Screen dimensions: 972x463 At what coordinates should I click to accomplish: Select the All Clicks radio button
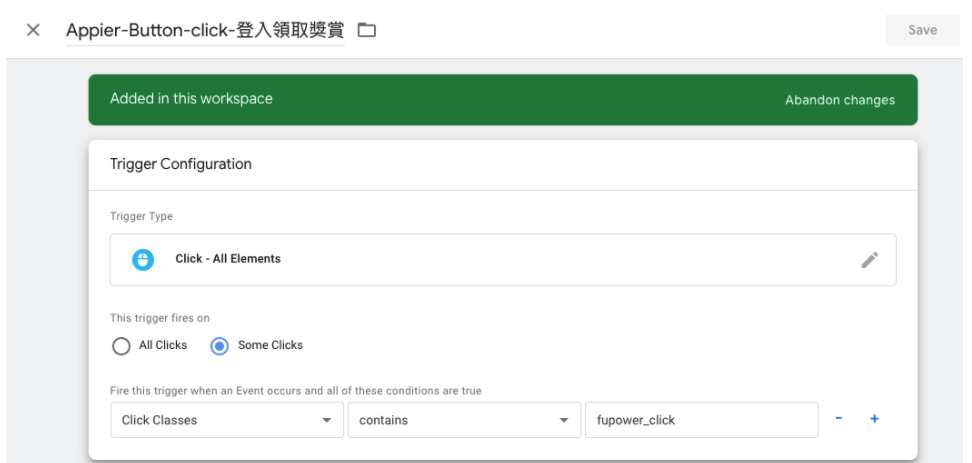click(121, 345)
